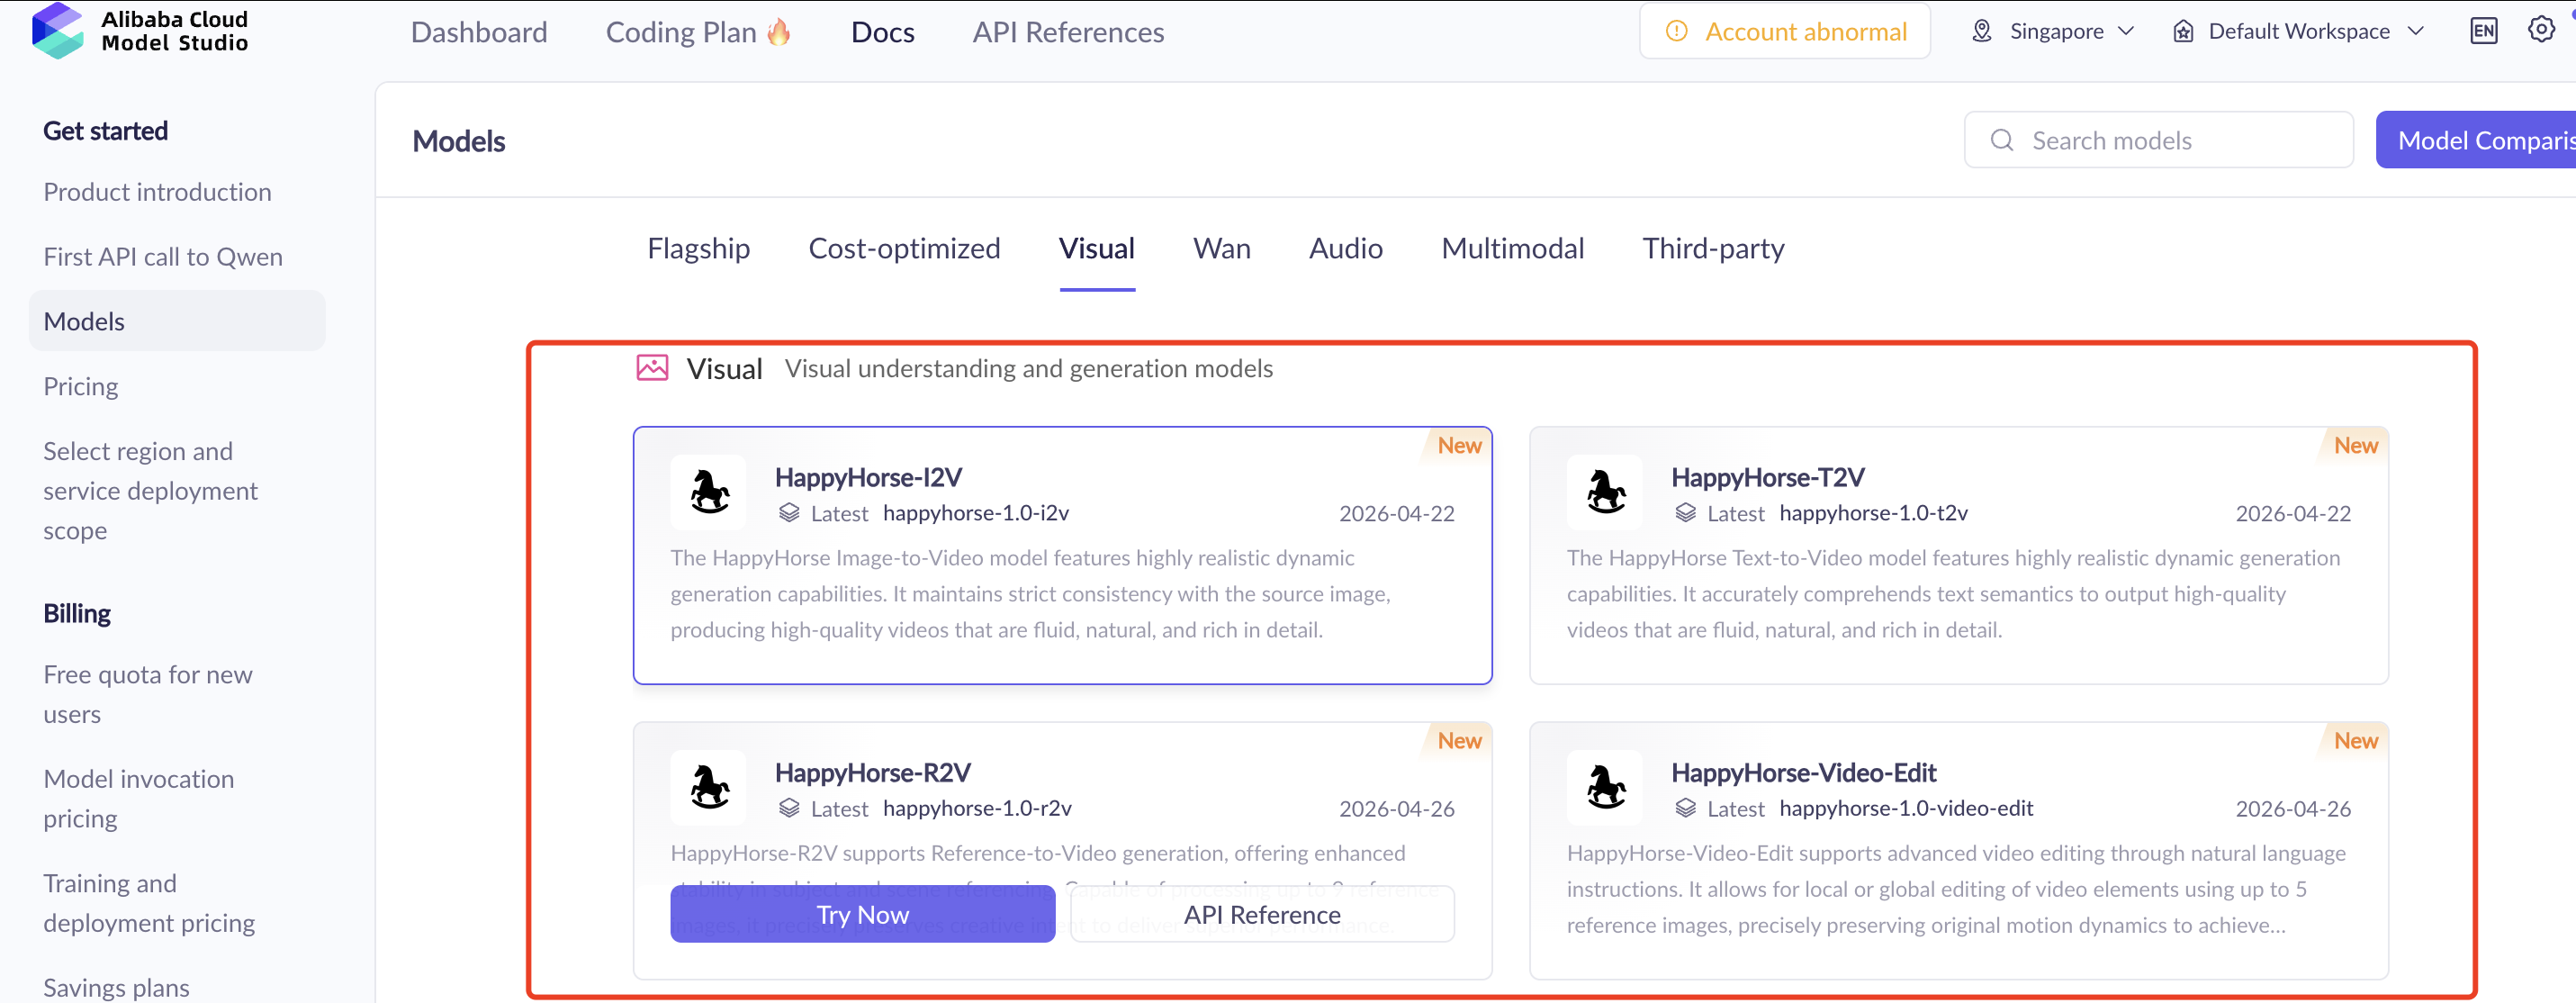Click the layers icon beside happyhorse-1.0-t2v
Image resolution: width=2576 pixels, height=1003 pixels.
(x=1685, y=513)
